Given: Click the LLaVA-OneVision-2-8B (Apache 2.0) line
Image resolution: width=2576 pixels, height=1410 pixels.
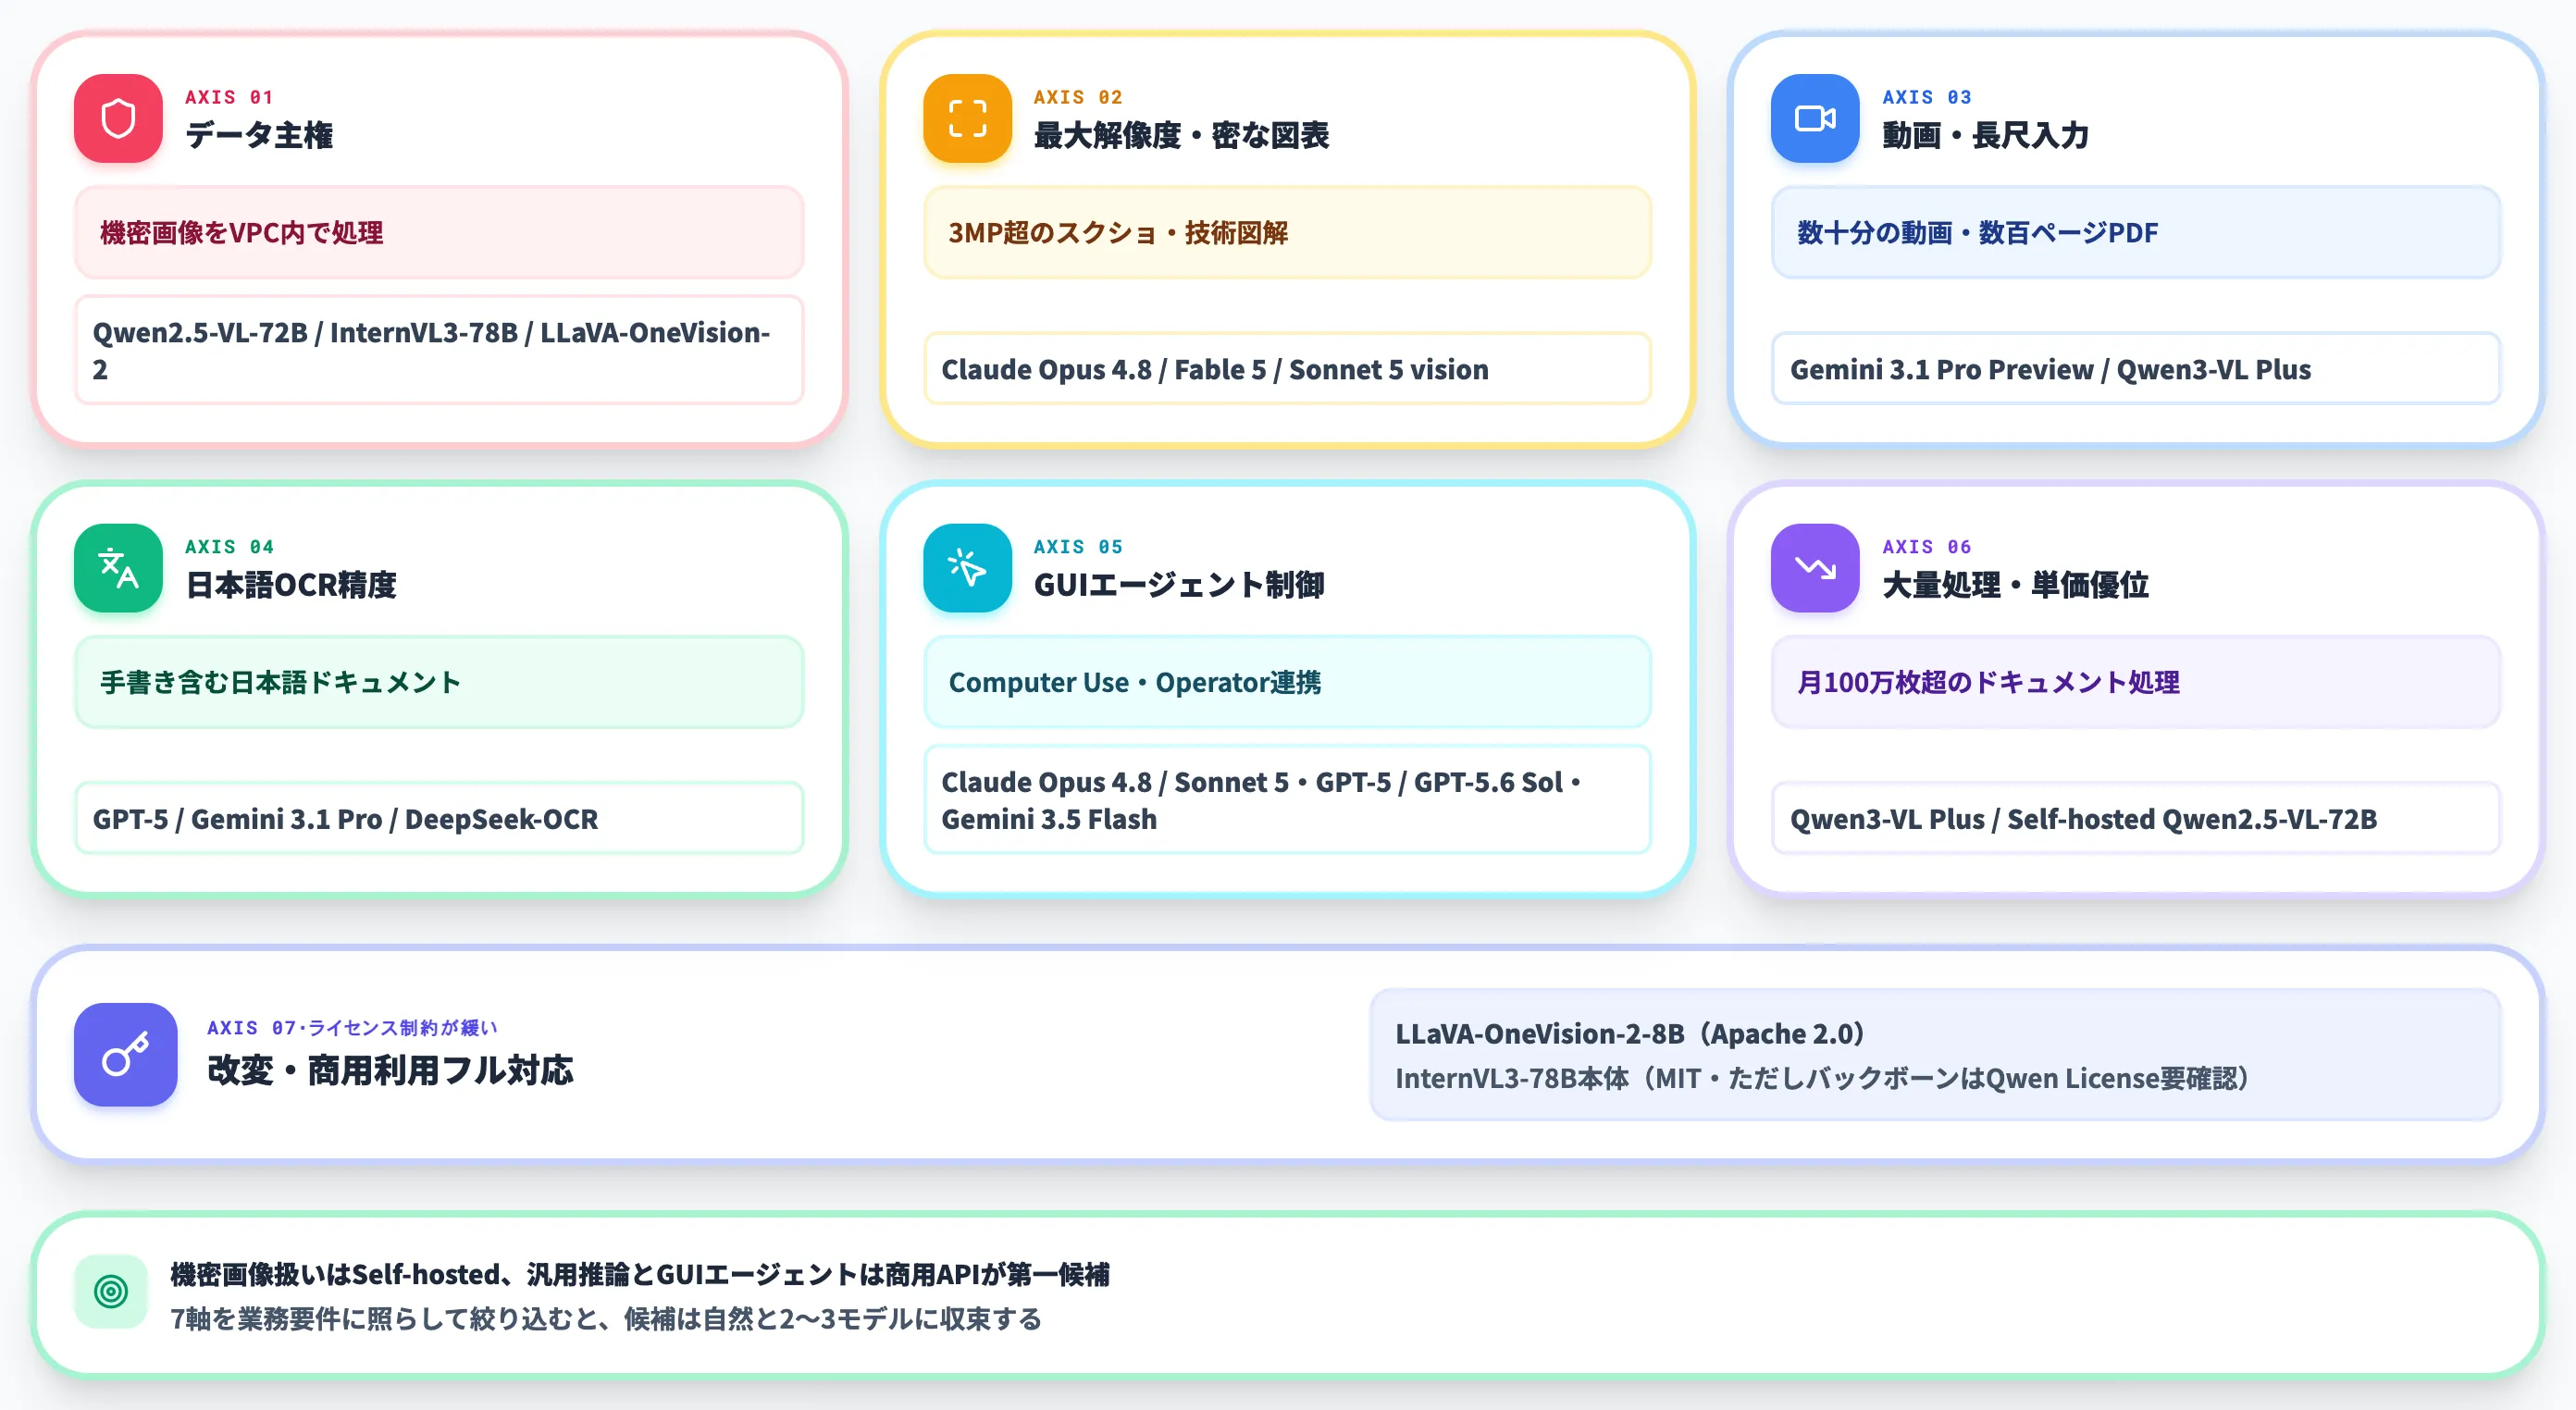Looking at the screenshot, I should click(x=1630, y=1034).
